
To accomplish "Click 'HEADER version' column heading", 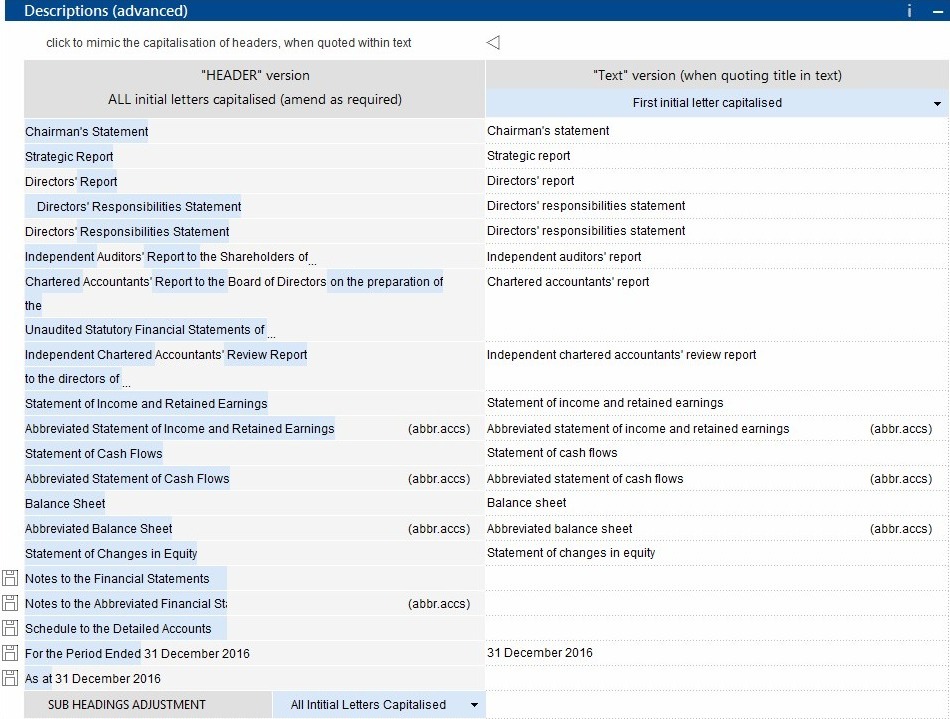I will [255, 75].
